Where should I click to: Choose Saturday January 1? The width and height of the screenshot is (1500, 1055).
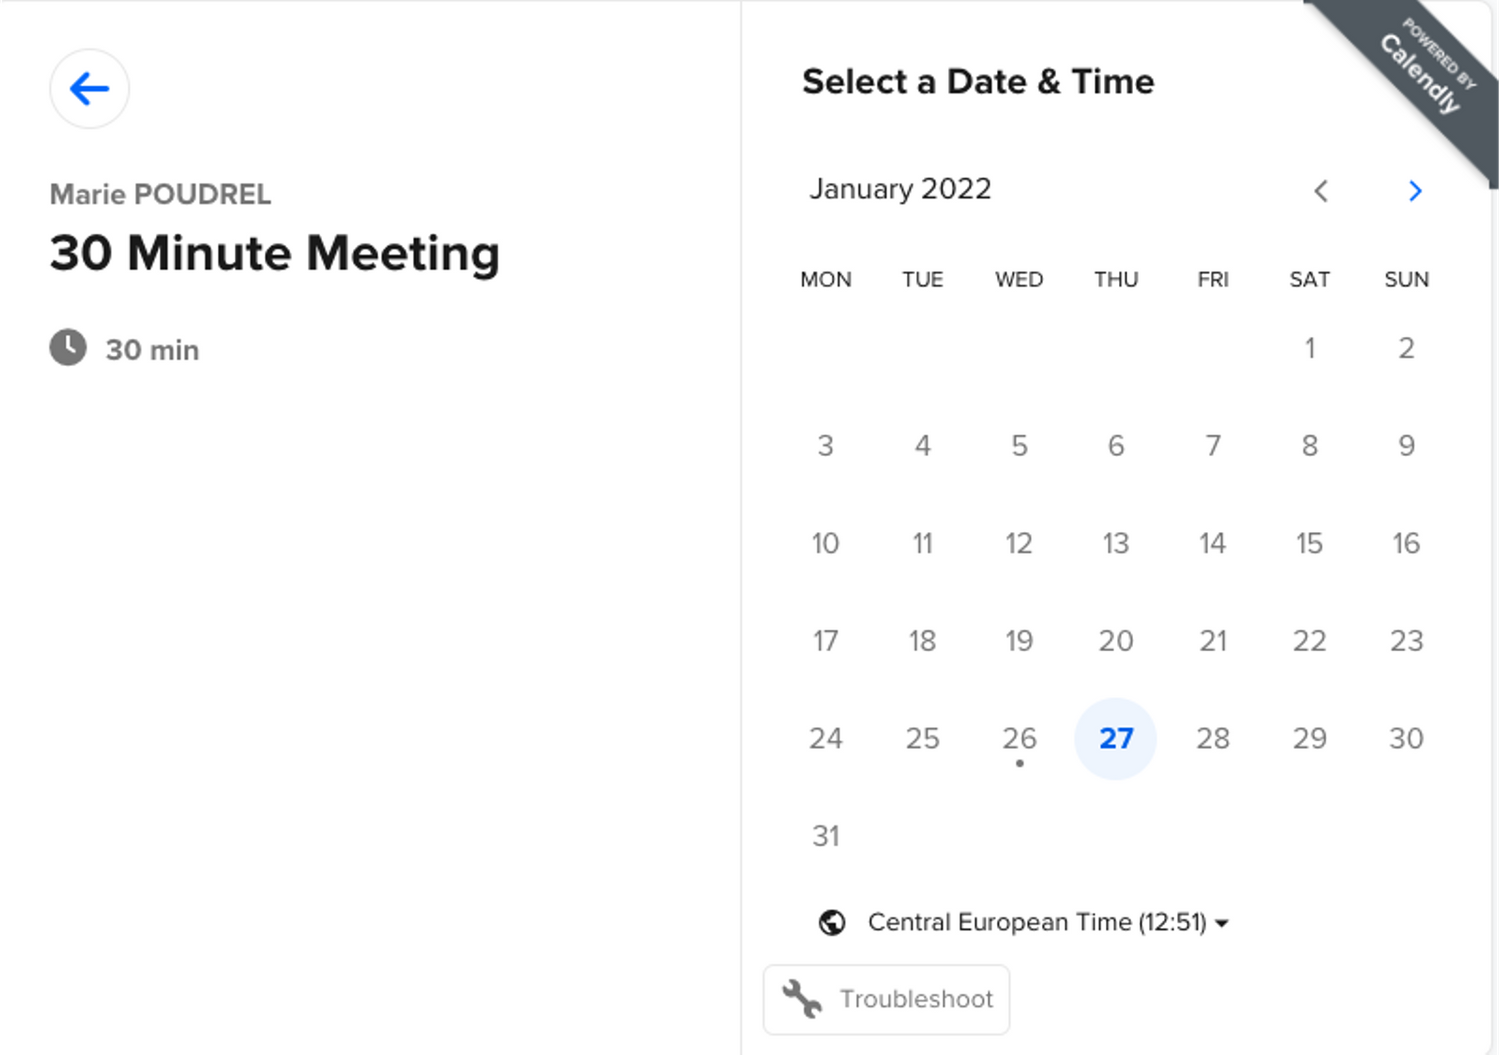pyautogui.click(x=1309, y=349)
